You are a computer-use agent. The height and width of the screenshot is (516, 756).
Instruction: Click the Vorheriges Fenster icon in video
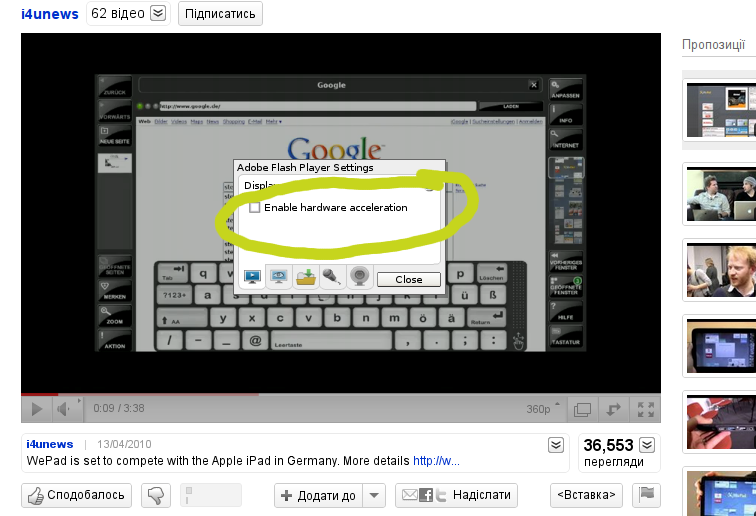point(566,262)
